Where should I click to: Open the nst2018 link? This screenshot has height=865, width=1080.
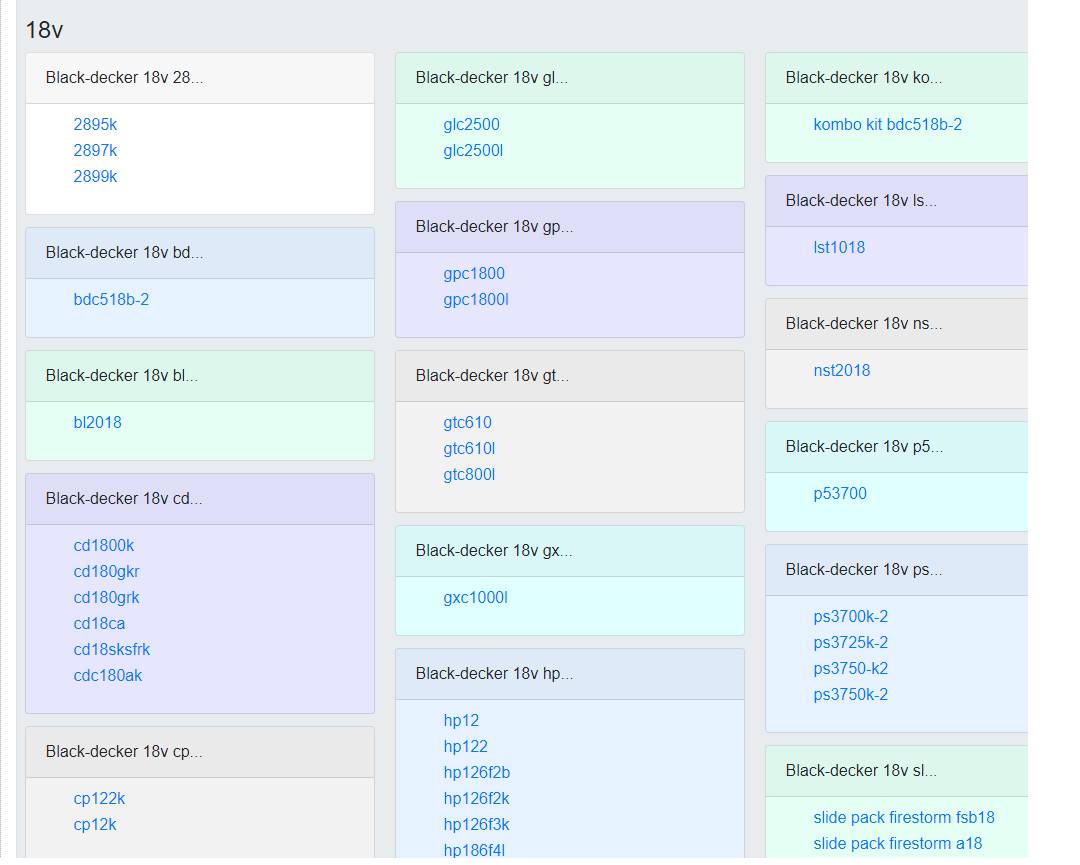[842, 371]
